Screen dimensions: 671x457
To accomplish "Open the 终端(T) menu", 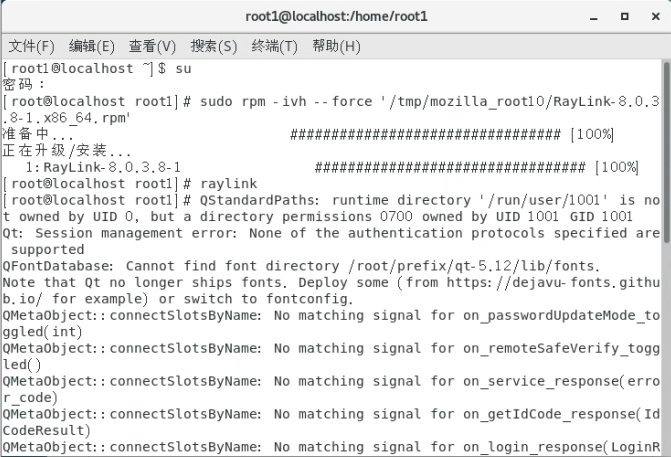I will (274, 46).
